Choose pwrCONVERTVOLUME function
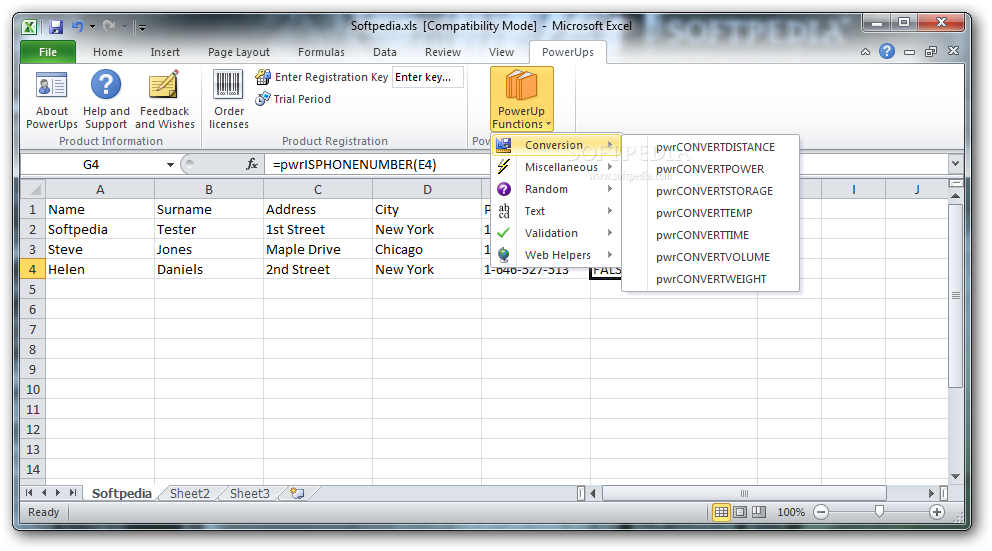 pos(713,257)
